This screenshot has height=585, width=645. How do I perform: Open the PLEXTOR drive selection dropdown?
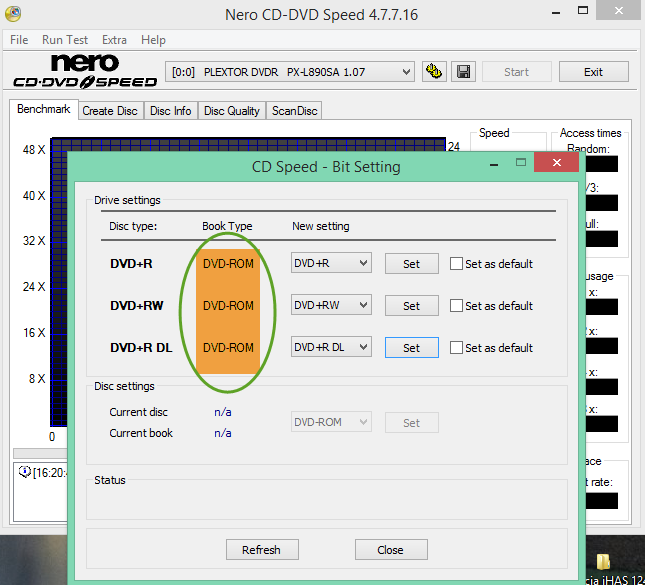tap(290, 72)
